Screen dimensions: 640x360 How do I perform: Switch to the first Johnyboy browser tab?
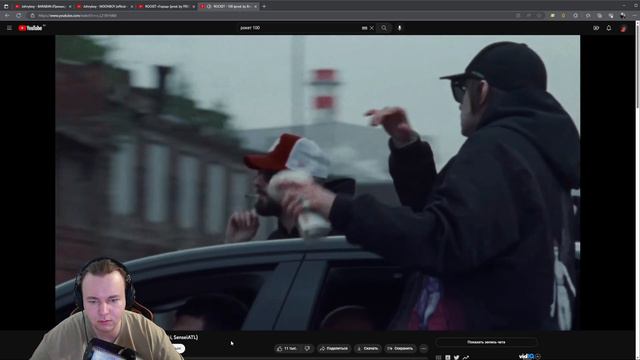(x=43, y=7)
